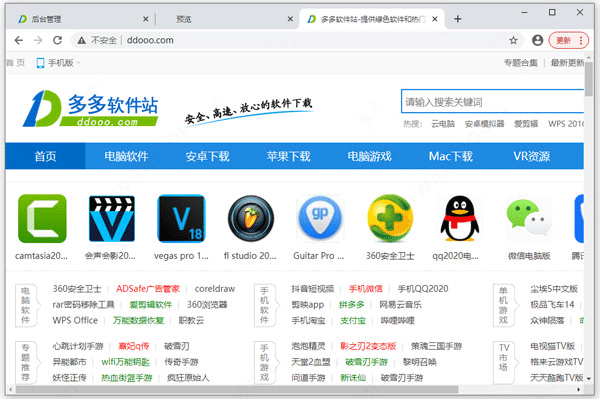Open the ADSafe广告管家 link
600x399 pixels.
(148, 289)
